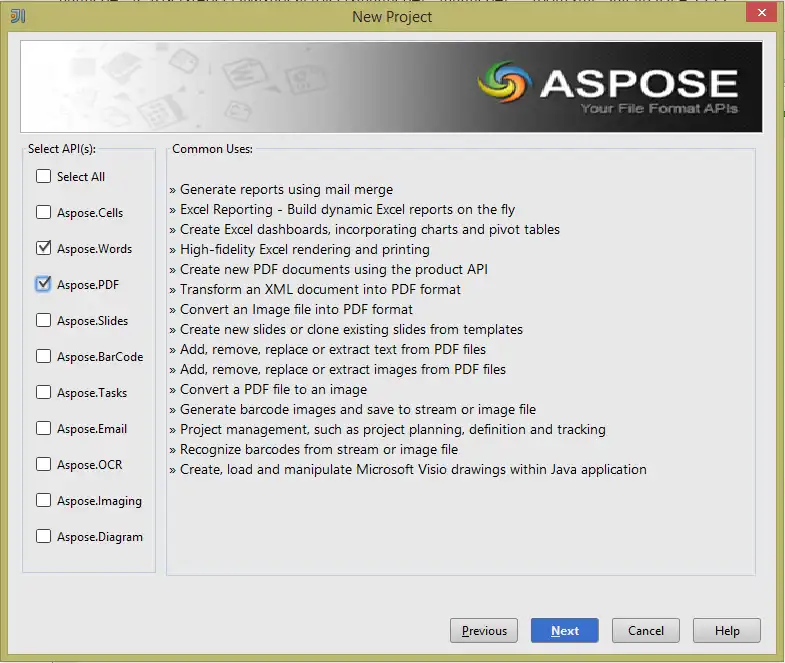Check the Aspose.Email option
The height and width of the screenshot is (663, 785).
pos(44,429)
